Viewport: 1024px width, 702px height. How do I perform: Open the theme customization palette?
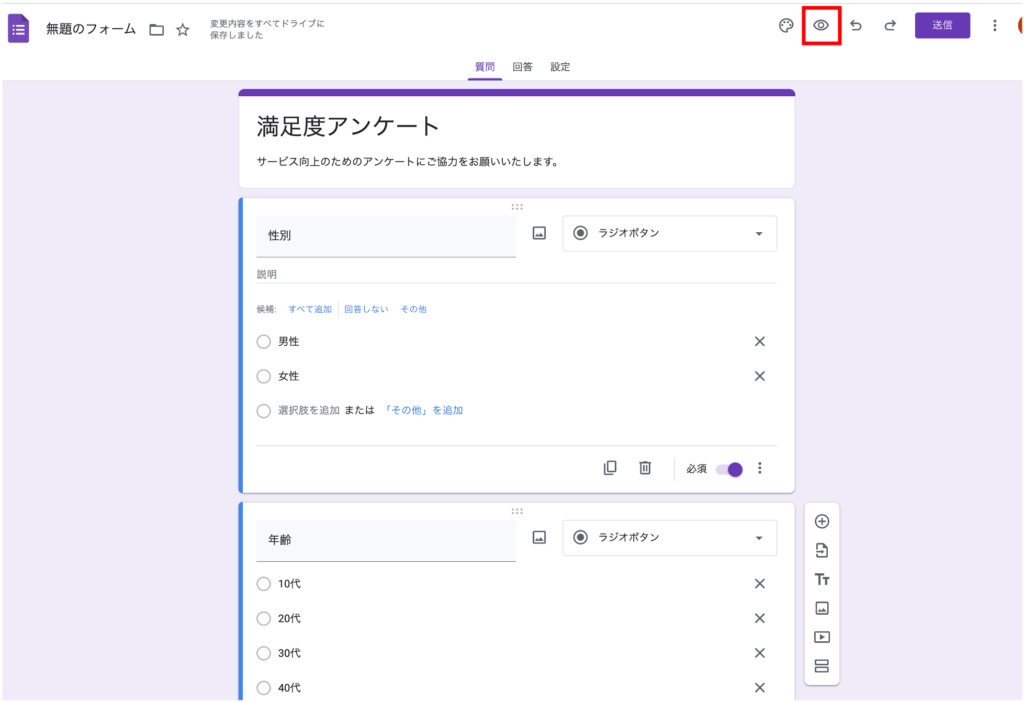pyautogui.click(x=786, y=25)
